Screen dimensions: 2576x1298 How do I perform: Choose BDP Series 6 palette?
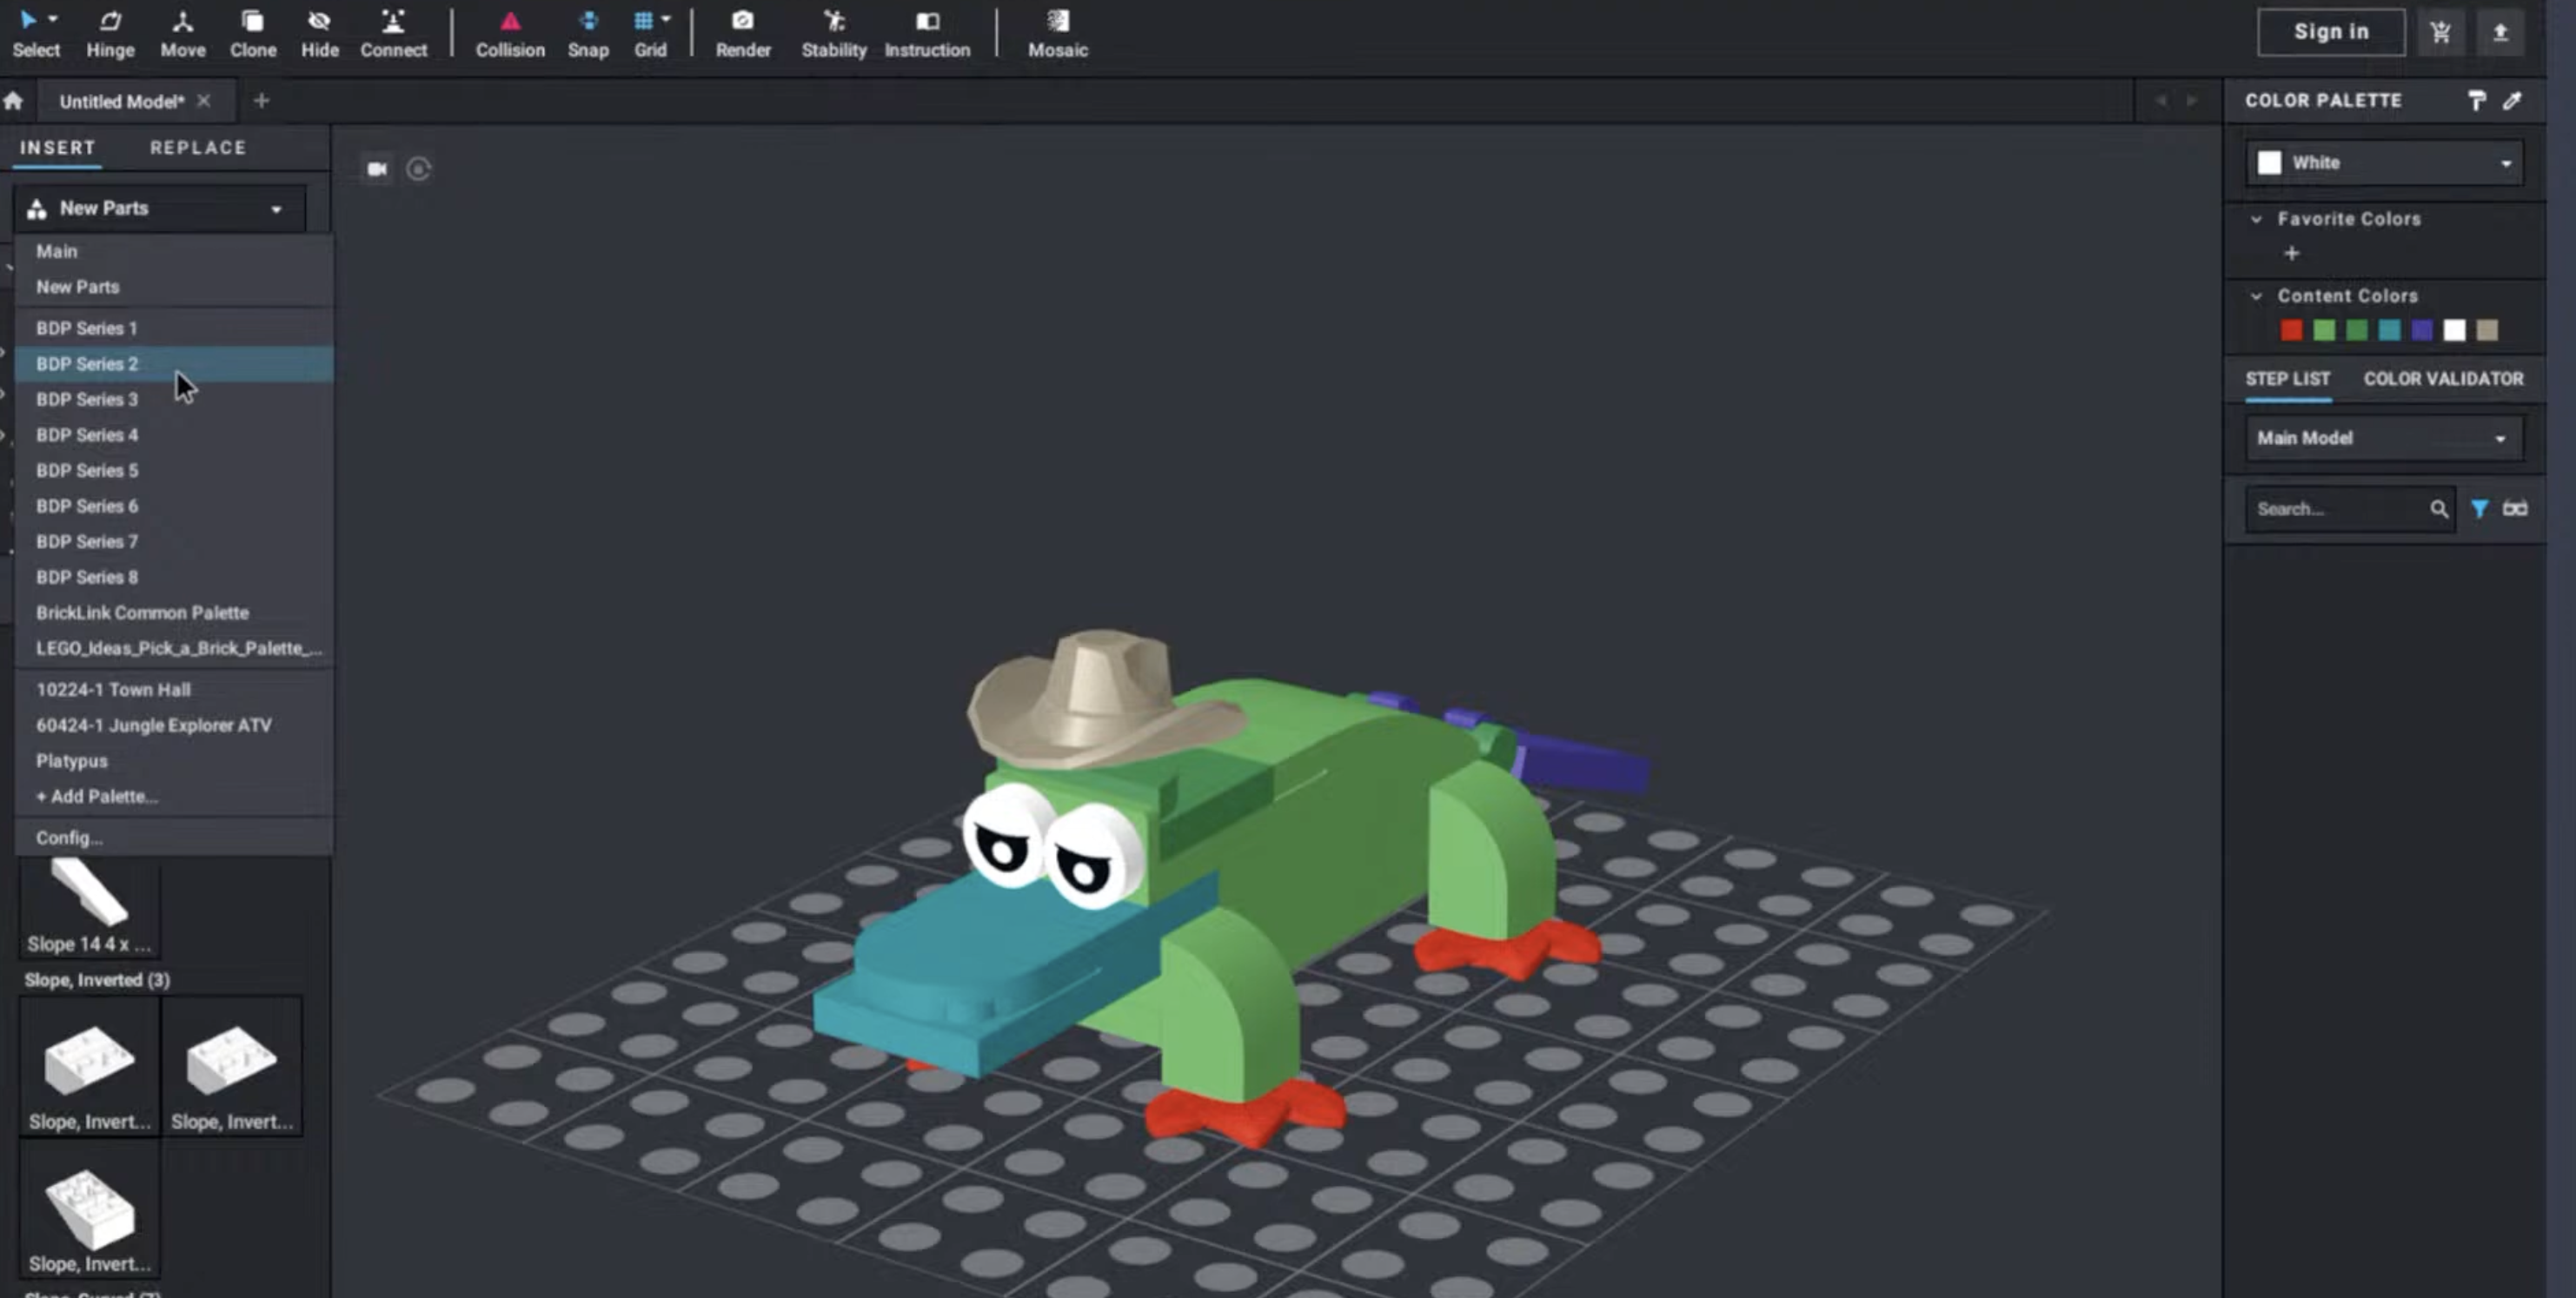174,506
